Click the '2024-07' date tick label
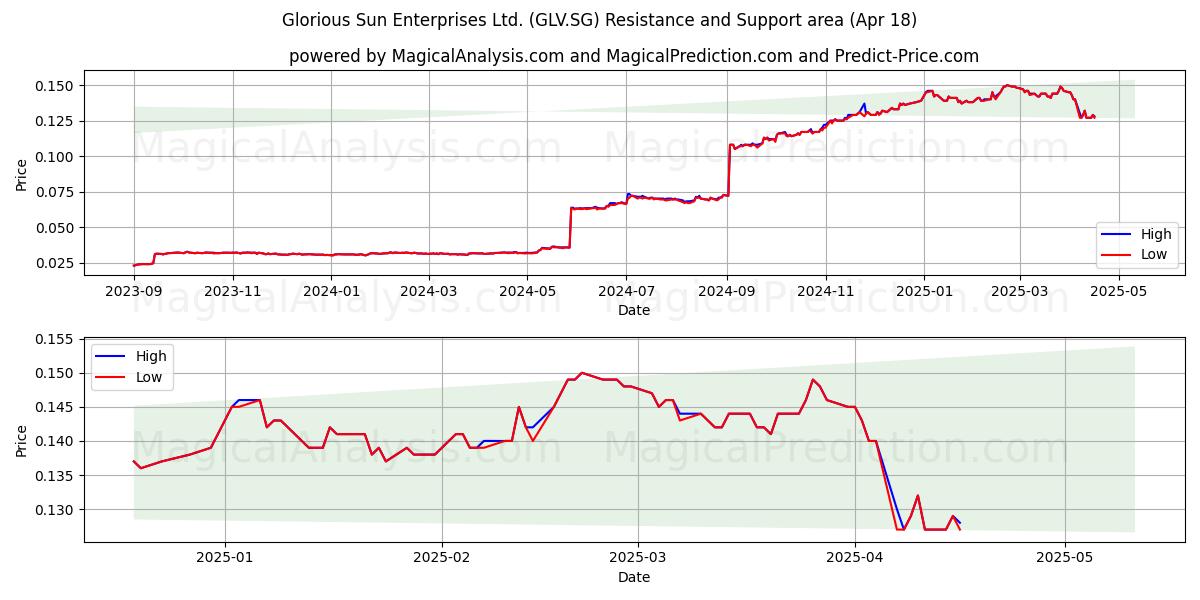This screenshot has width=1200, height=600. (x=626, y=291)
